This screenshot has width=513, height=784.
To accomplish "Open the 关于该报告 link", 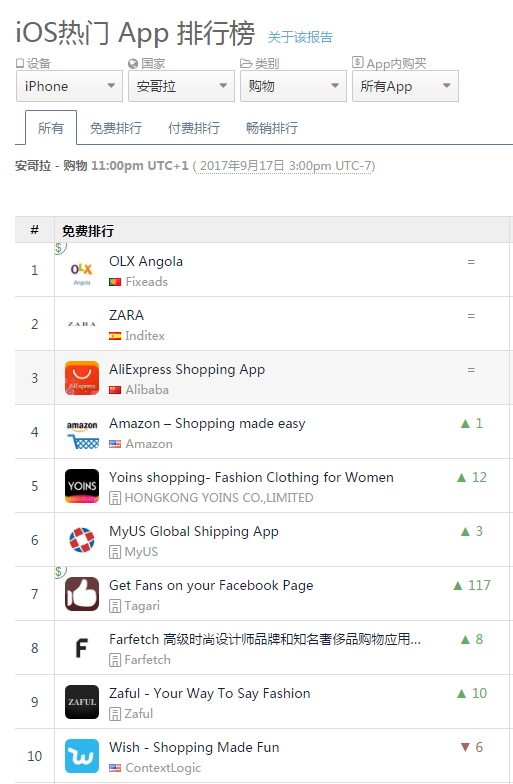I will tap(300, 37).
